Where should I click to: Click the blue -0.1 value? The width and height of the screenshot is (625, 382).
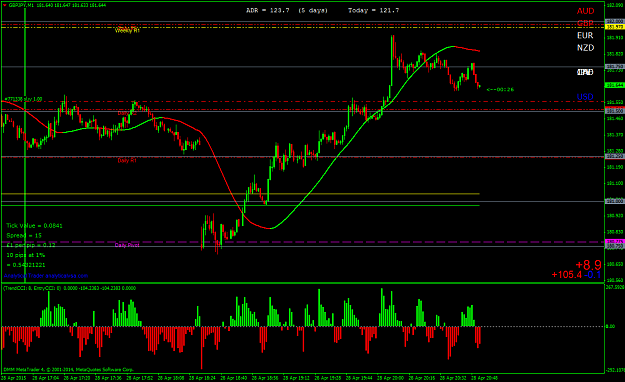593,275
